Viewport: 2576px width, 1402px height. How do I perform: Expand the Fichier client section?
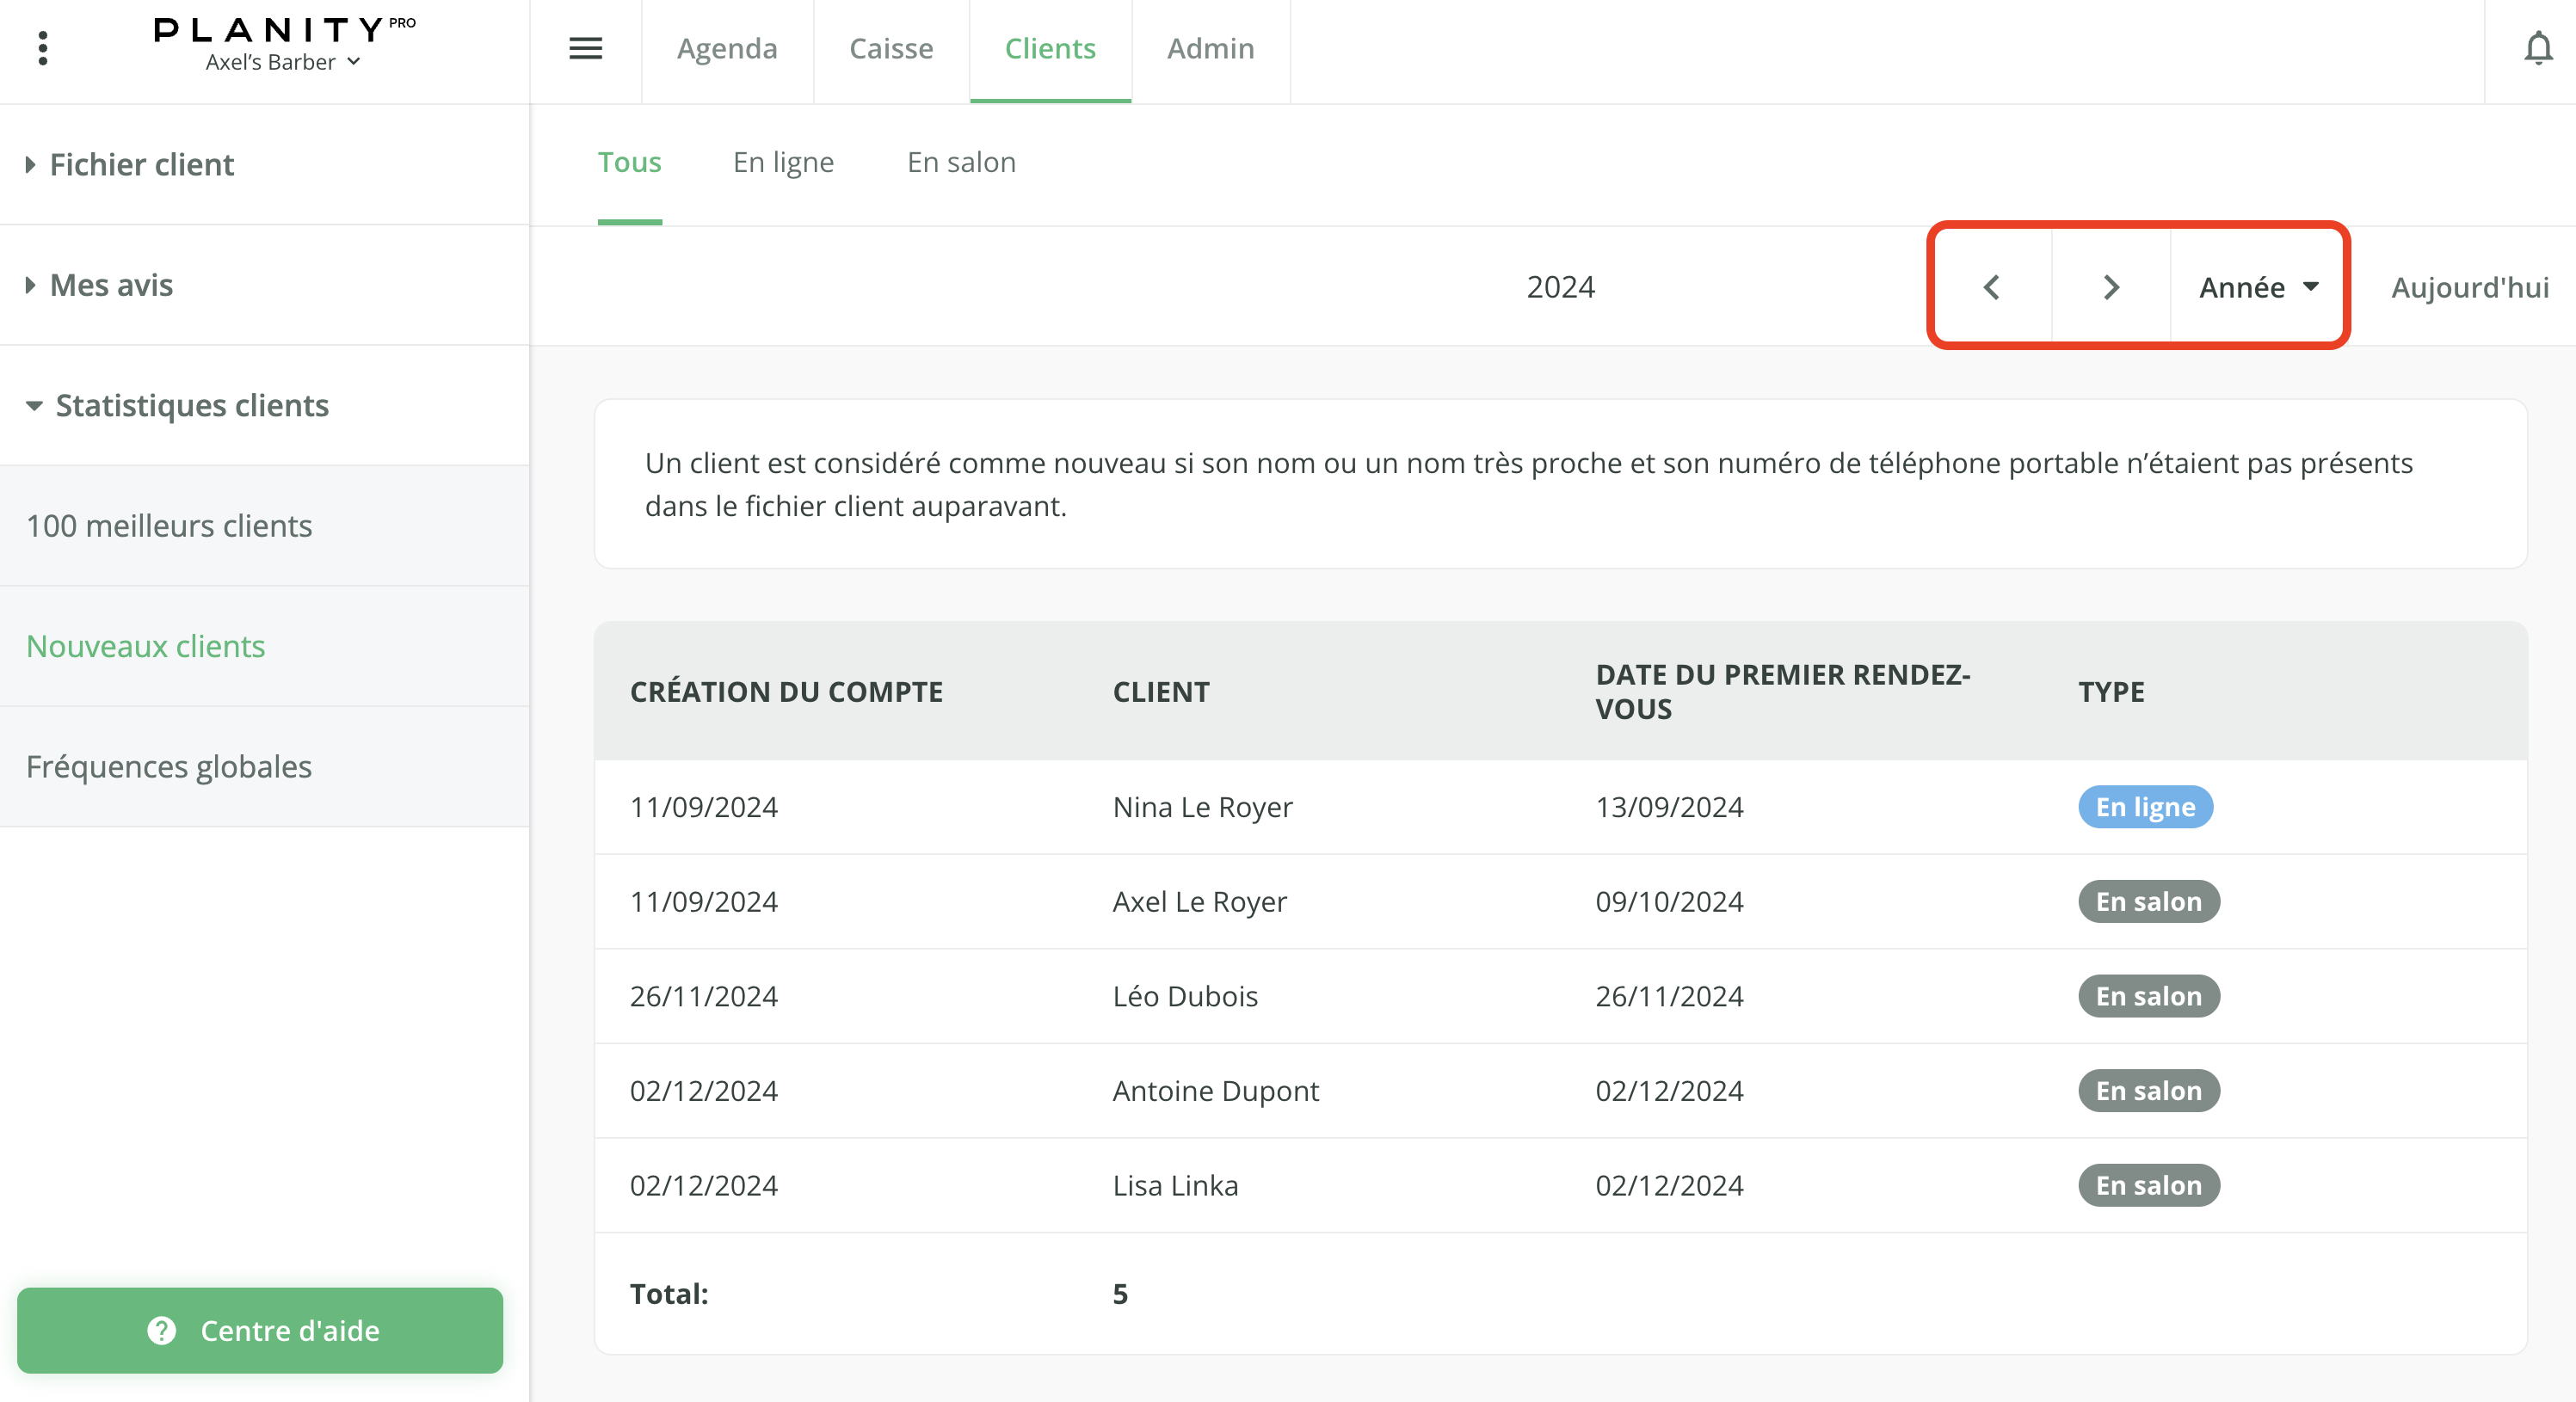point(142,164)
